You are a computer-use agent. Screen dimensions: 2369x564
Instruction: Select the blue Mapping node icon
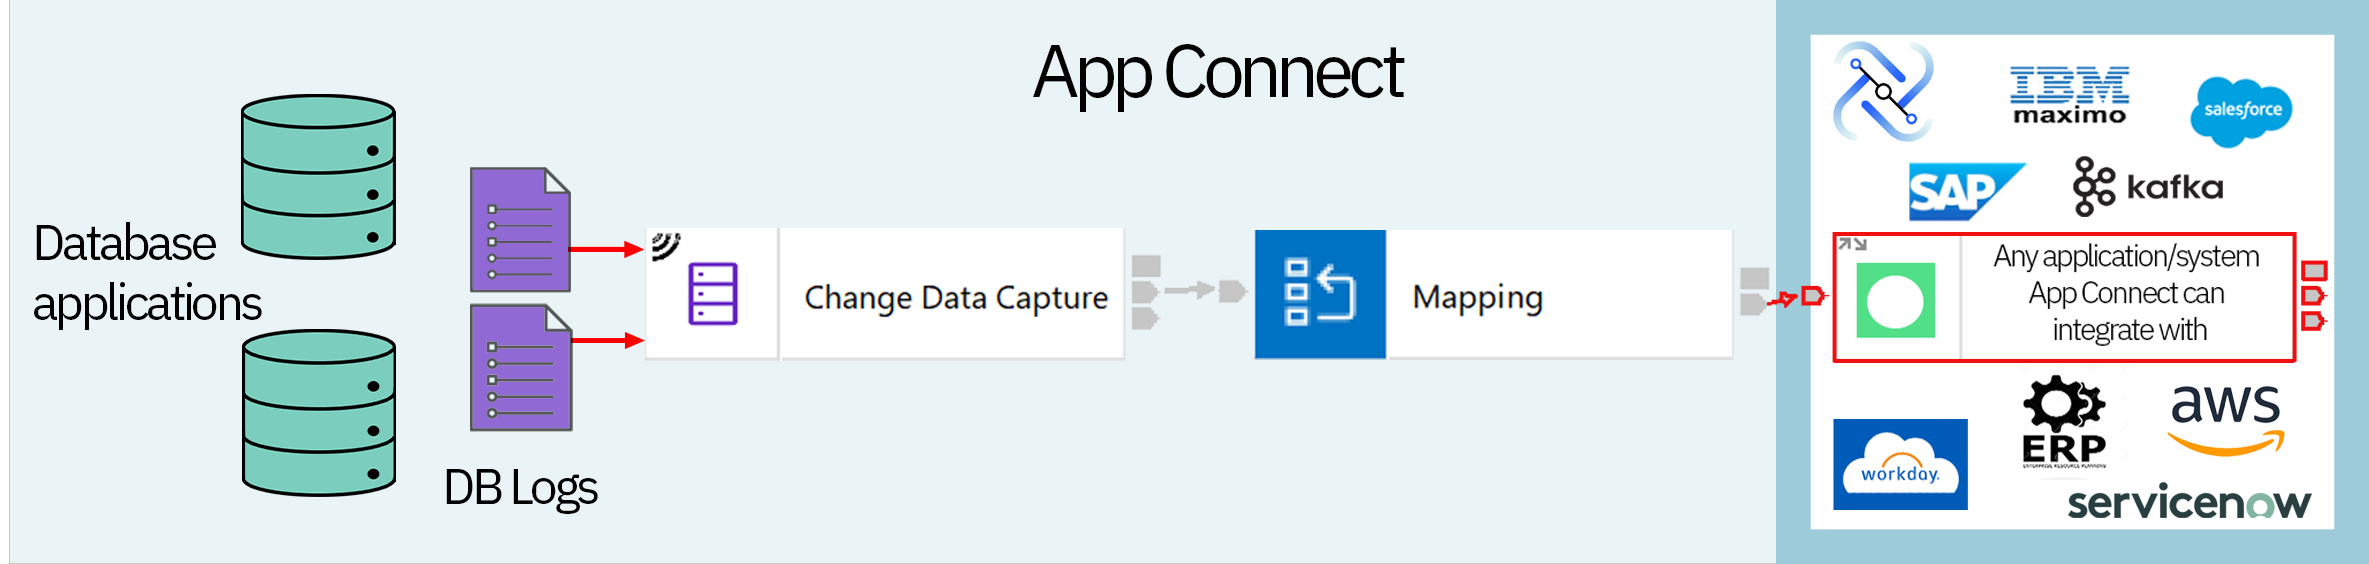(x=1320, y=294)
